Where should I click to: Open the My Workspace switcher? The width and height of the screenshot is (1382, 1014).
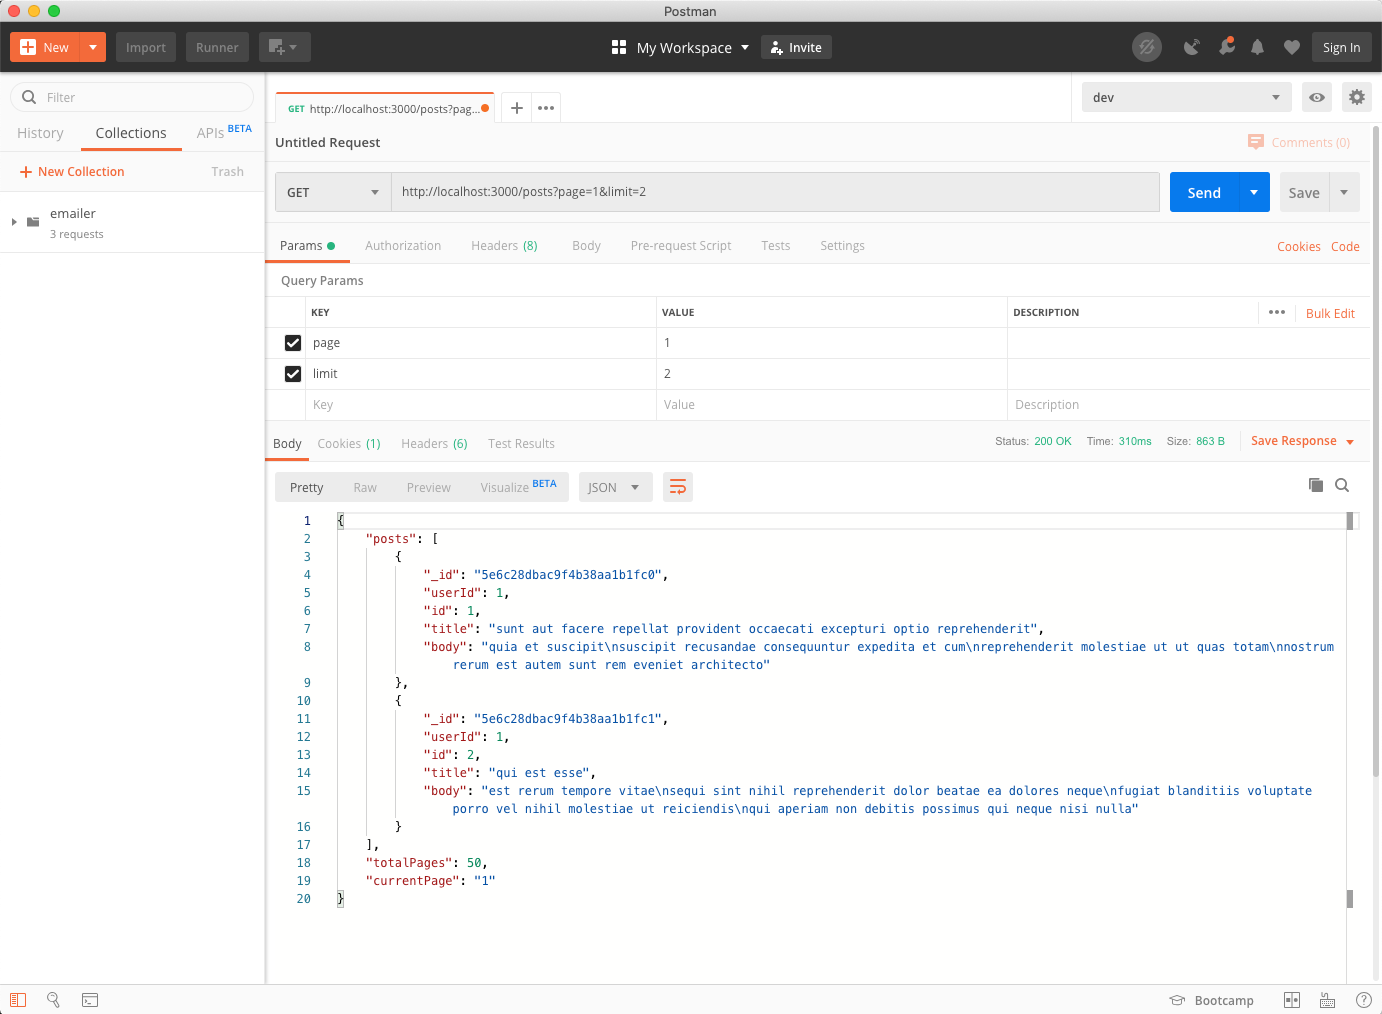pos(680,47)
